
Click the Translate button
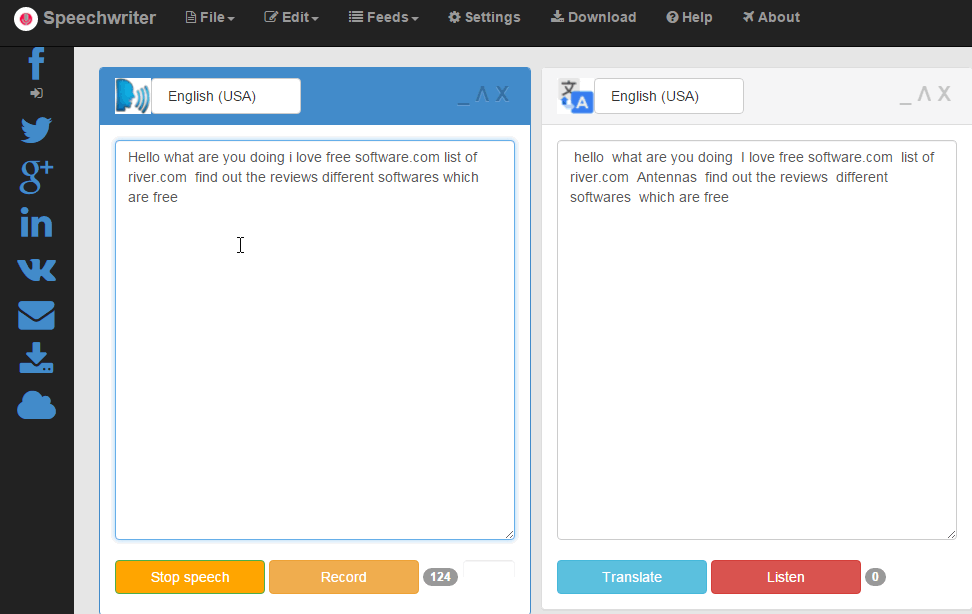click(x=632, y=577)
